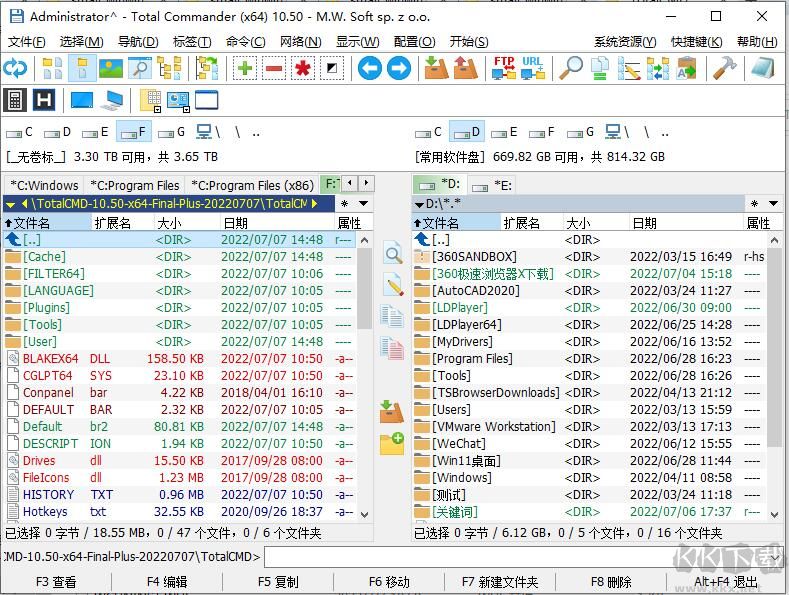The width and height of the screenshot is (789, 595).
Task: Open right panel favorites asterisk button
Action: (x=754, y=204)
